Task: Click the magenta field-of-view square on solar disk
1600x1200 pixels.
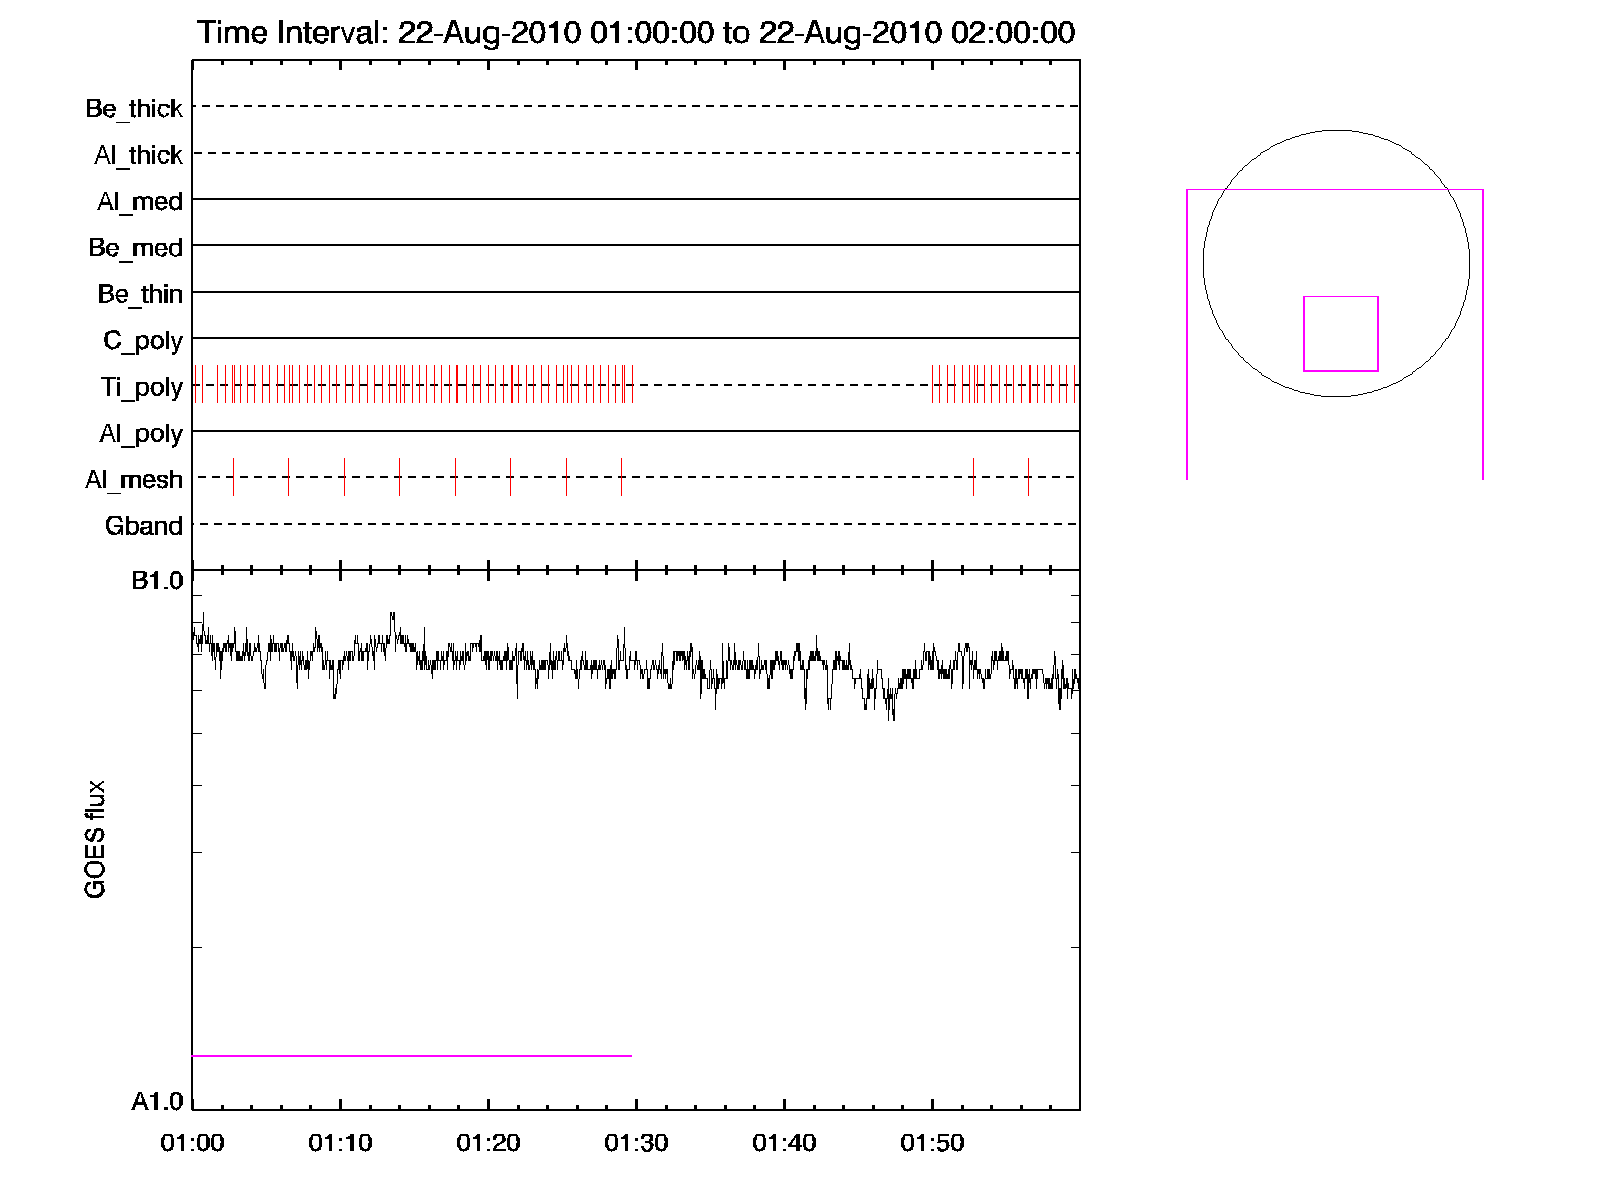Action: point(1341,334)
